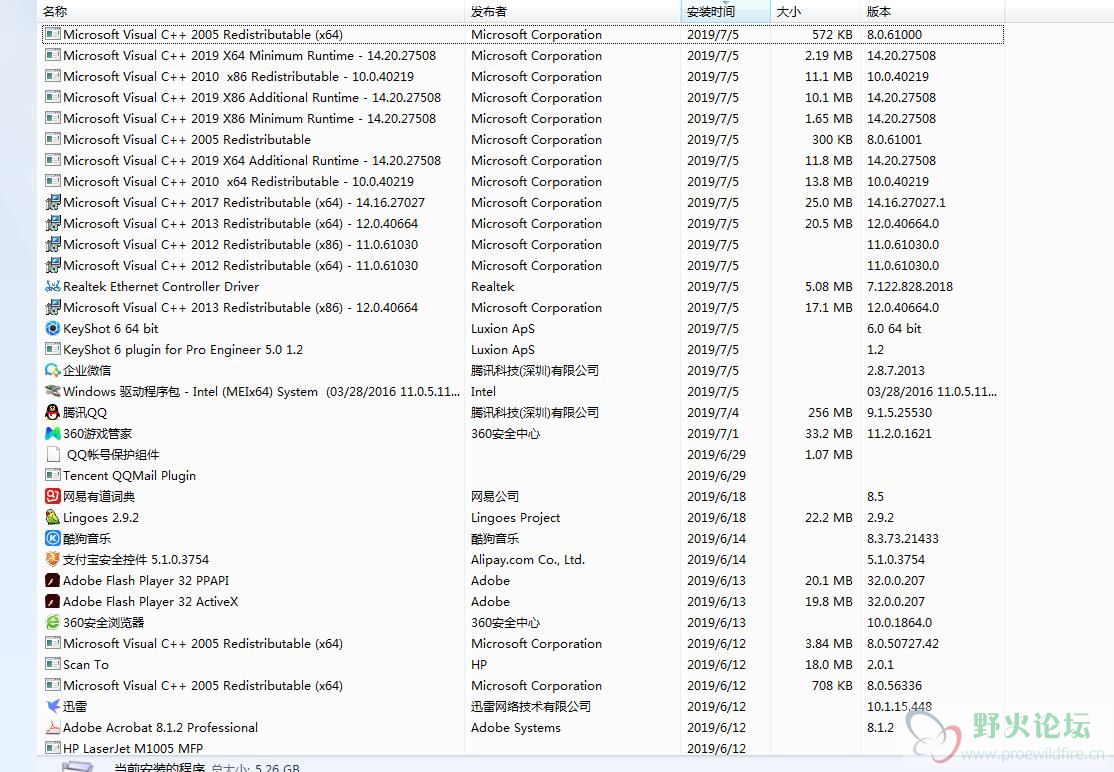The width and height of the screenshot is (1114, 772).
Task: Select Microsoft Visual C++ 2019 X86 Minimum Runtime
Action: click(522, 118)
